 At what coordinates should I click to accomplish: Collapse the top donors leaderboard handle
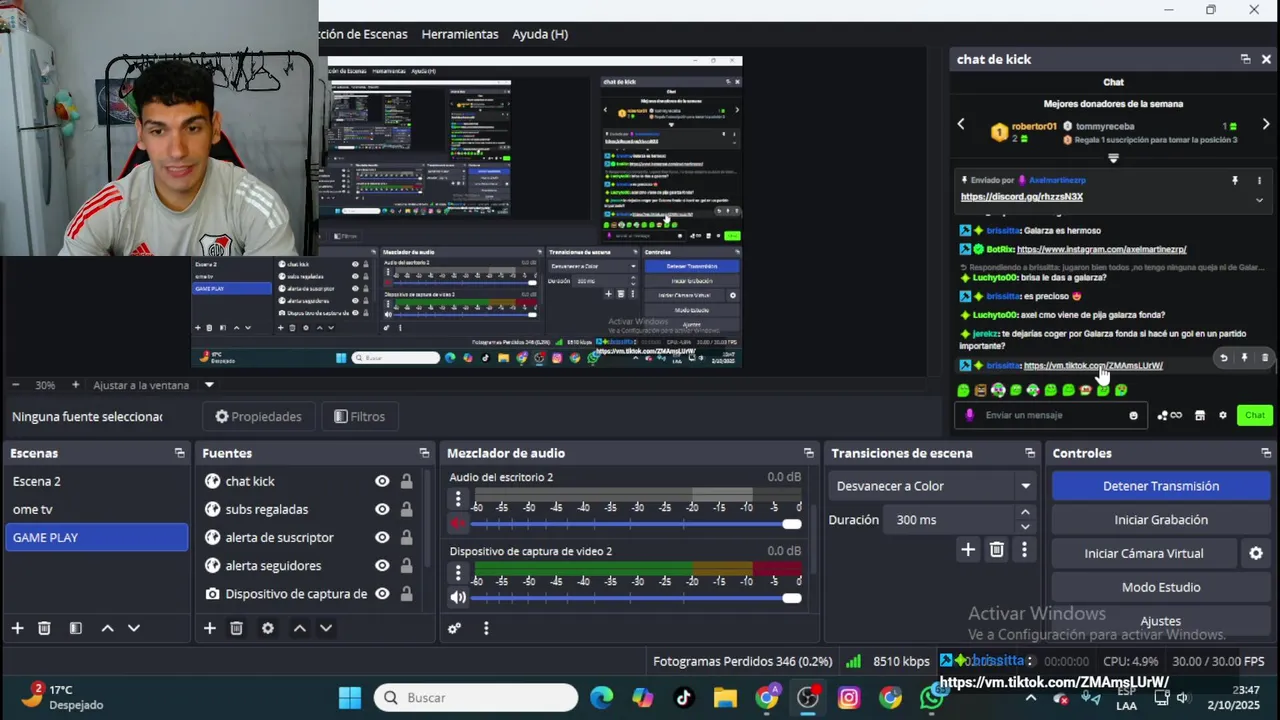[1113, 158]
